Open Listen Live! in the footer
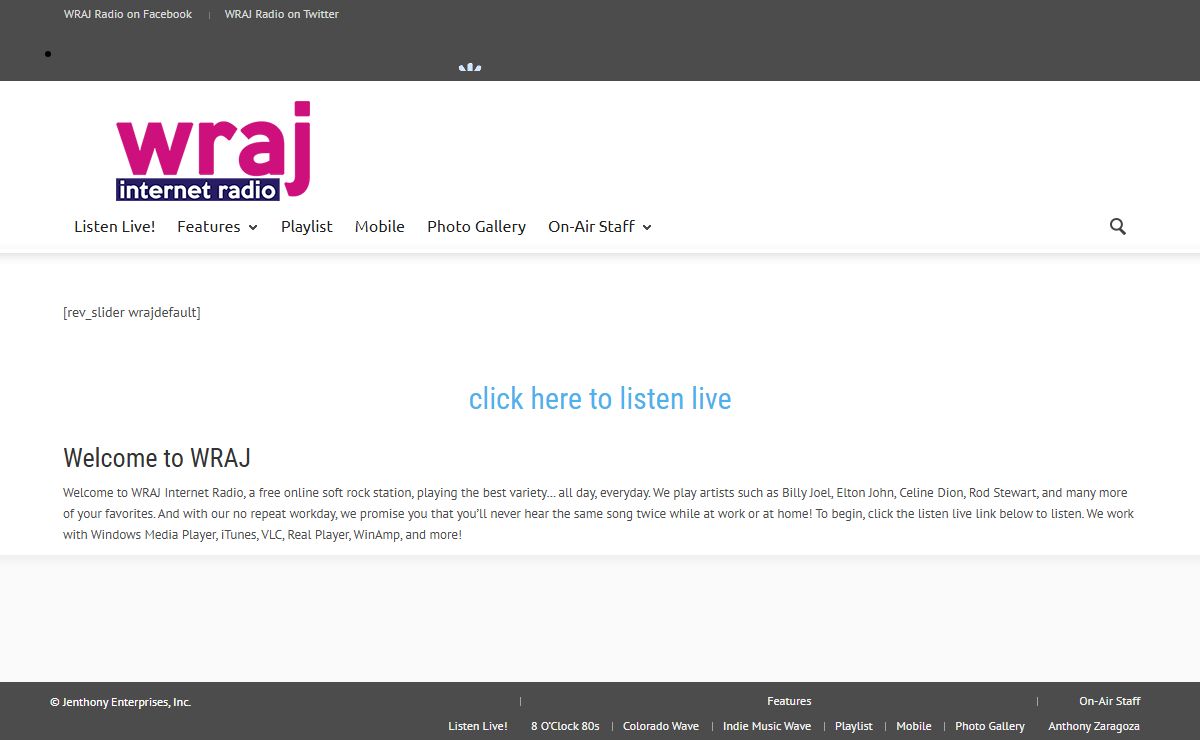This screenshot has height=740, width=1200. pos(478,726)
